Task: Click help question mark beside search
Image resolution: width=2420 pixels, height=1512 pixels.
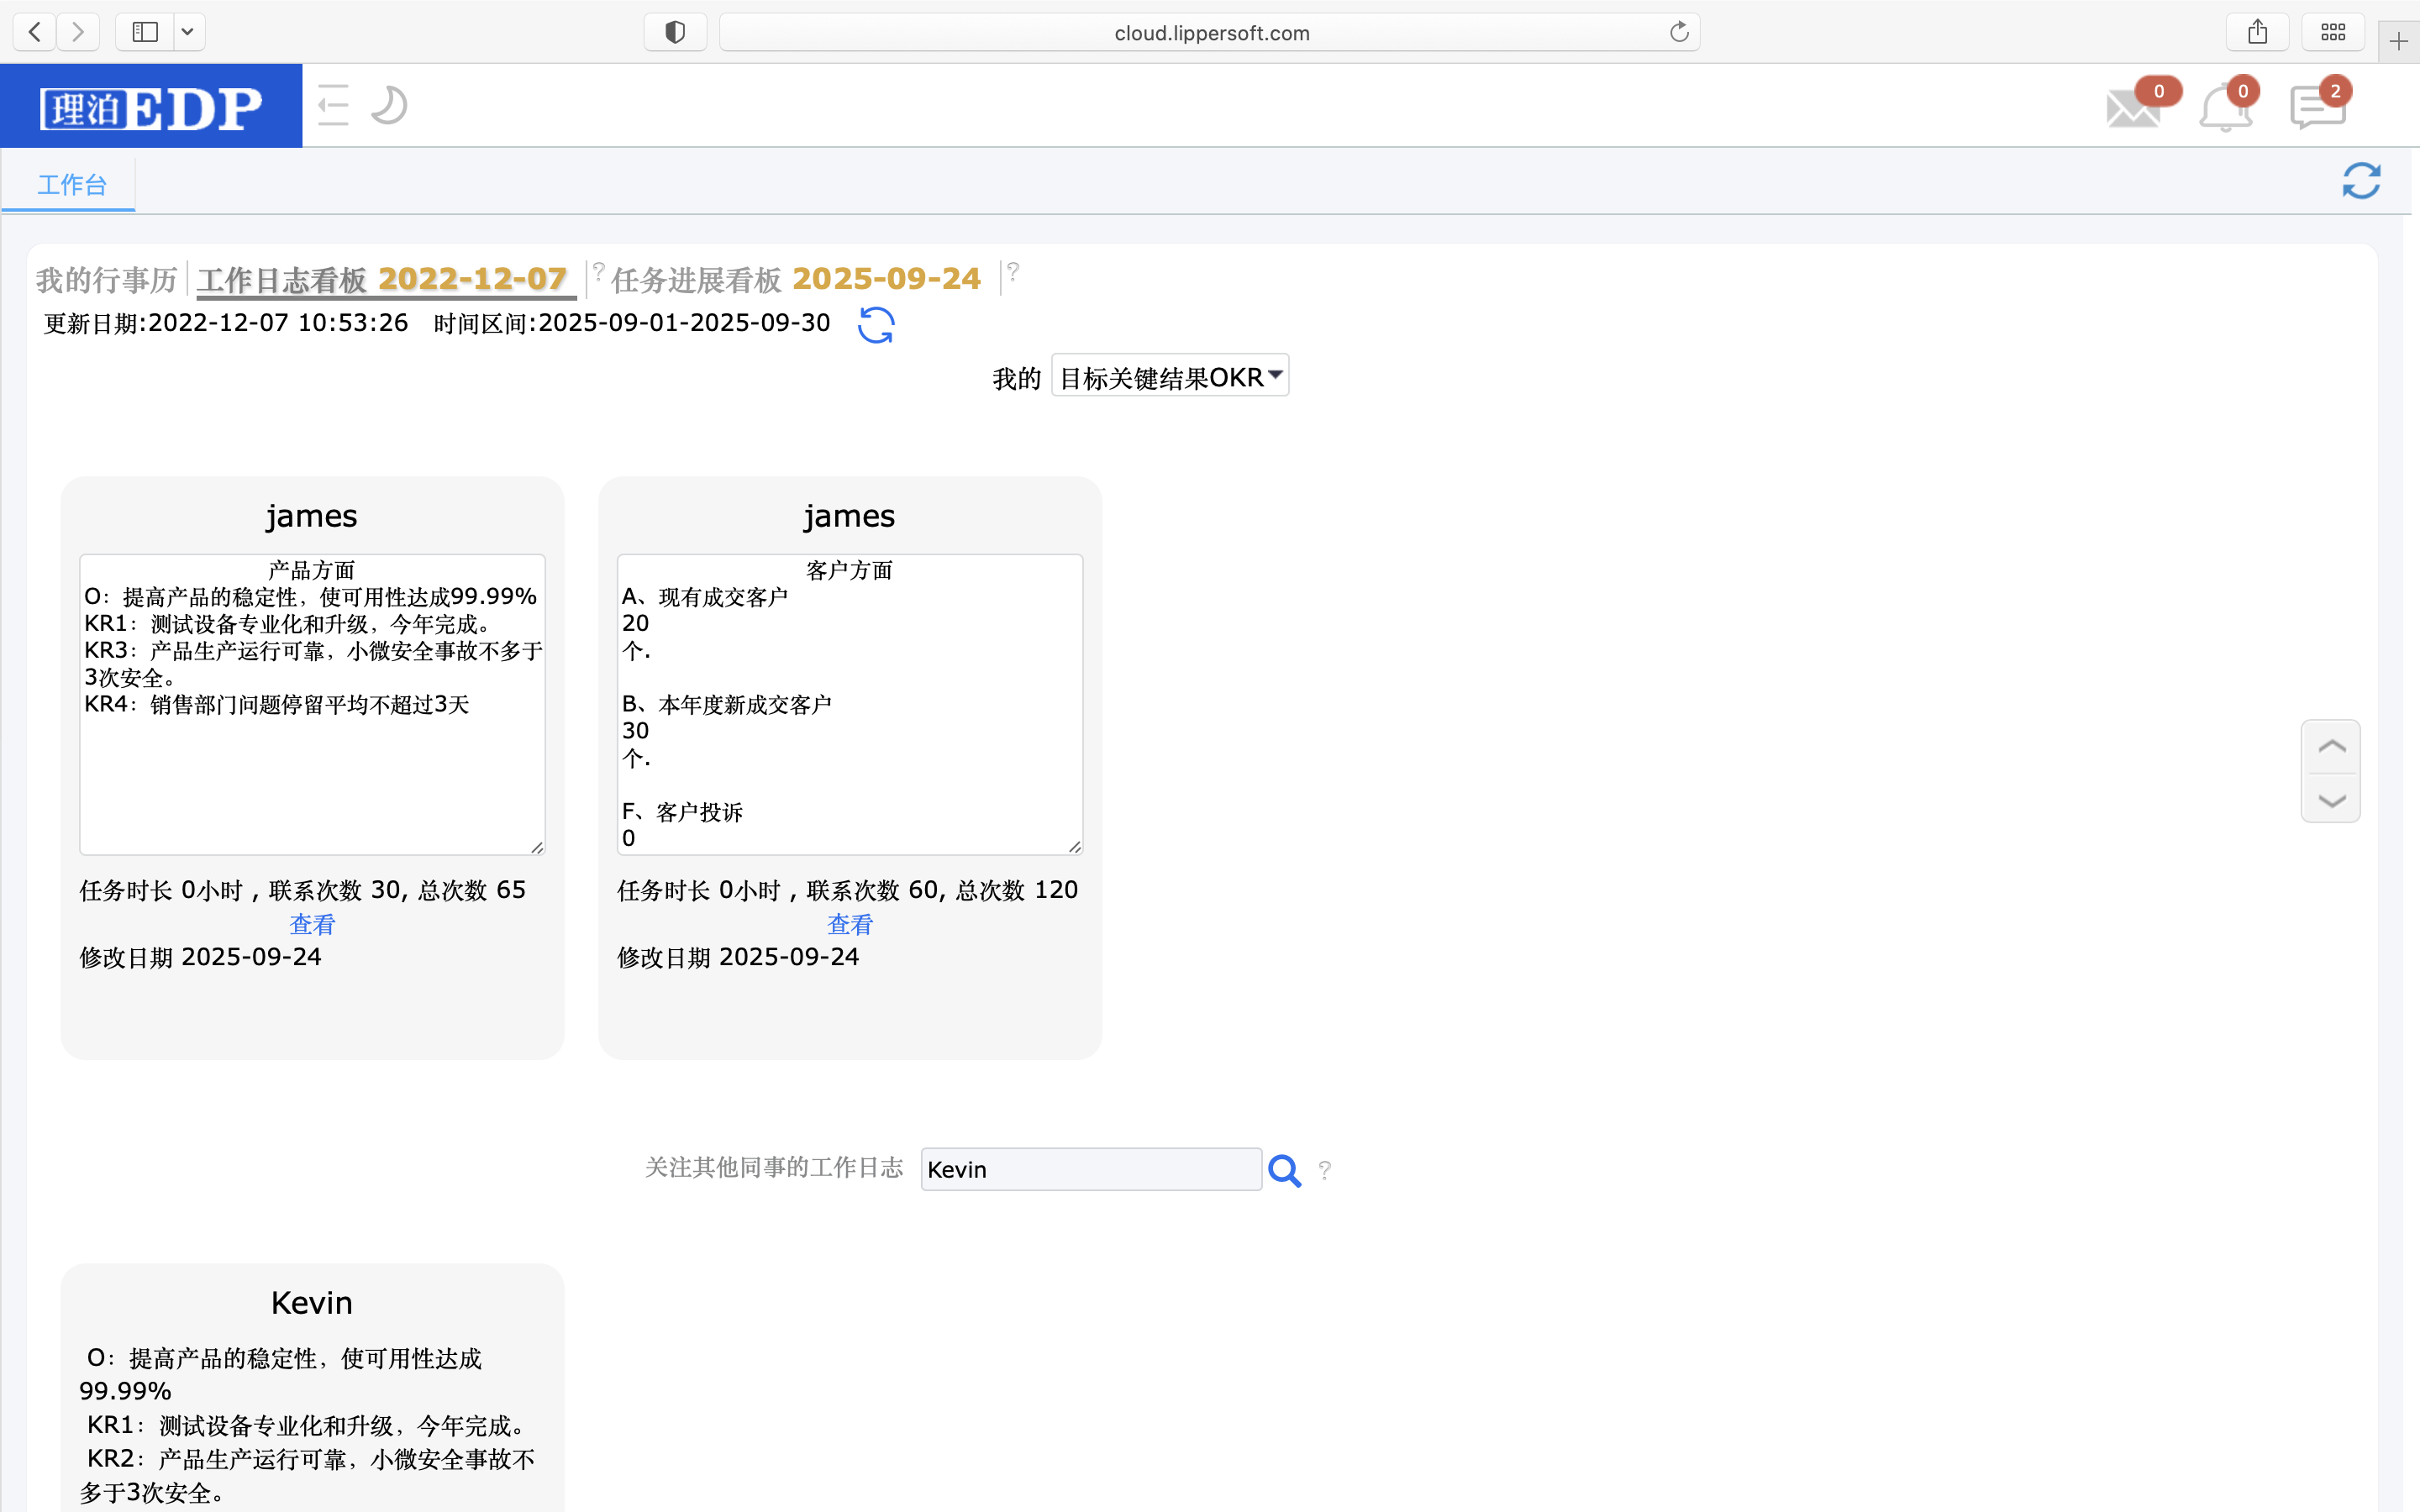Action: tap(1325, 1170)
